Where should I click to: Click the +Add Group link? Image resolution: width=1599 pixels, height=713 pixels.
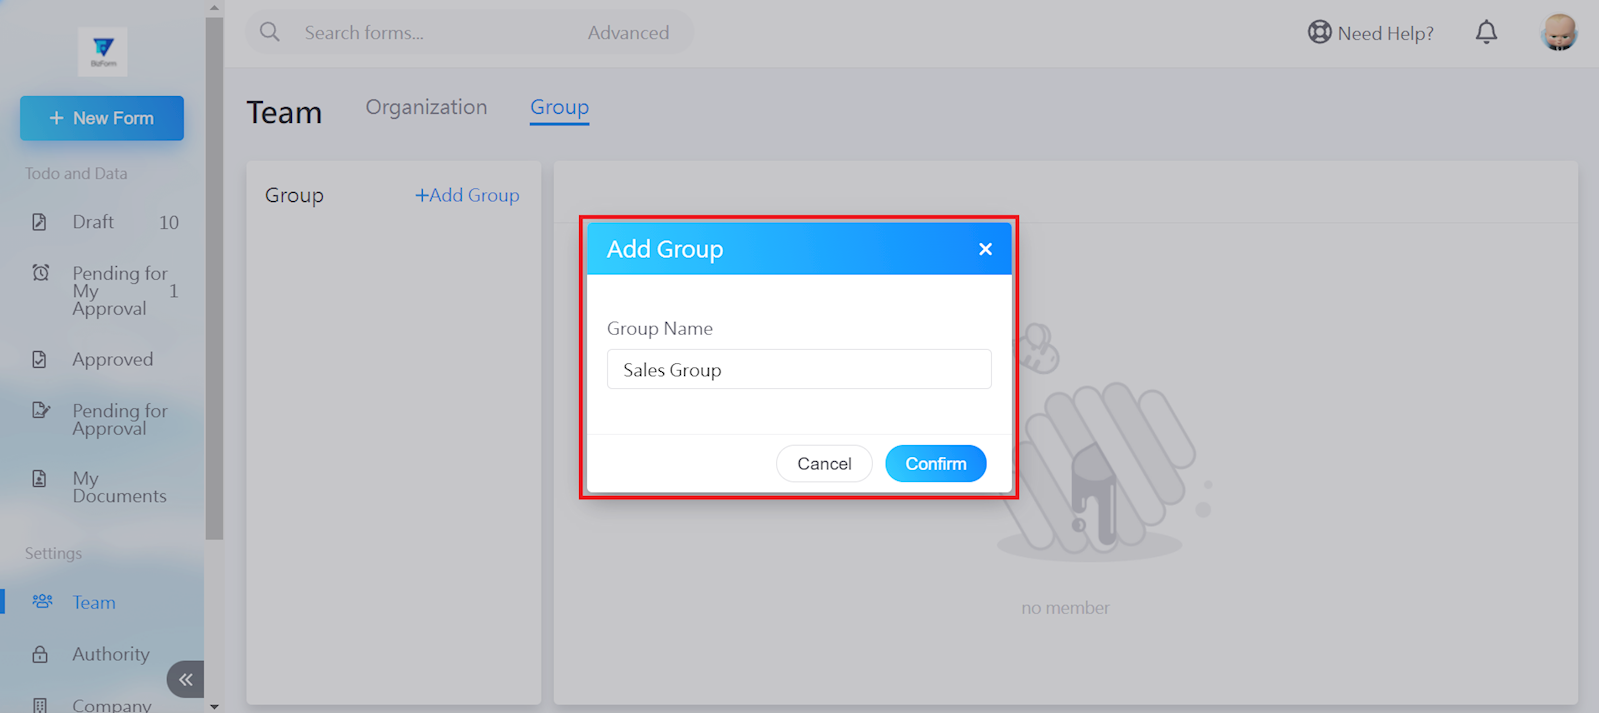pos(467,195)
